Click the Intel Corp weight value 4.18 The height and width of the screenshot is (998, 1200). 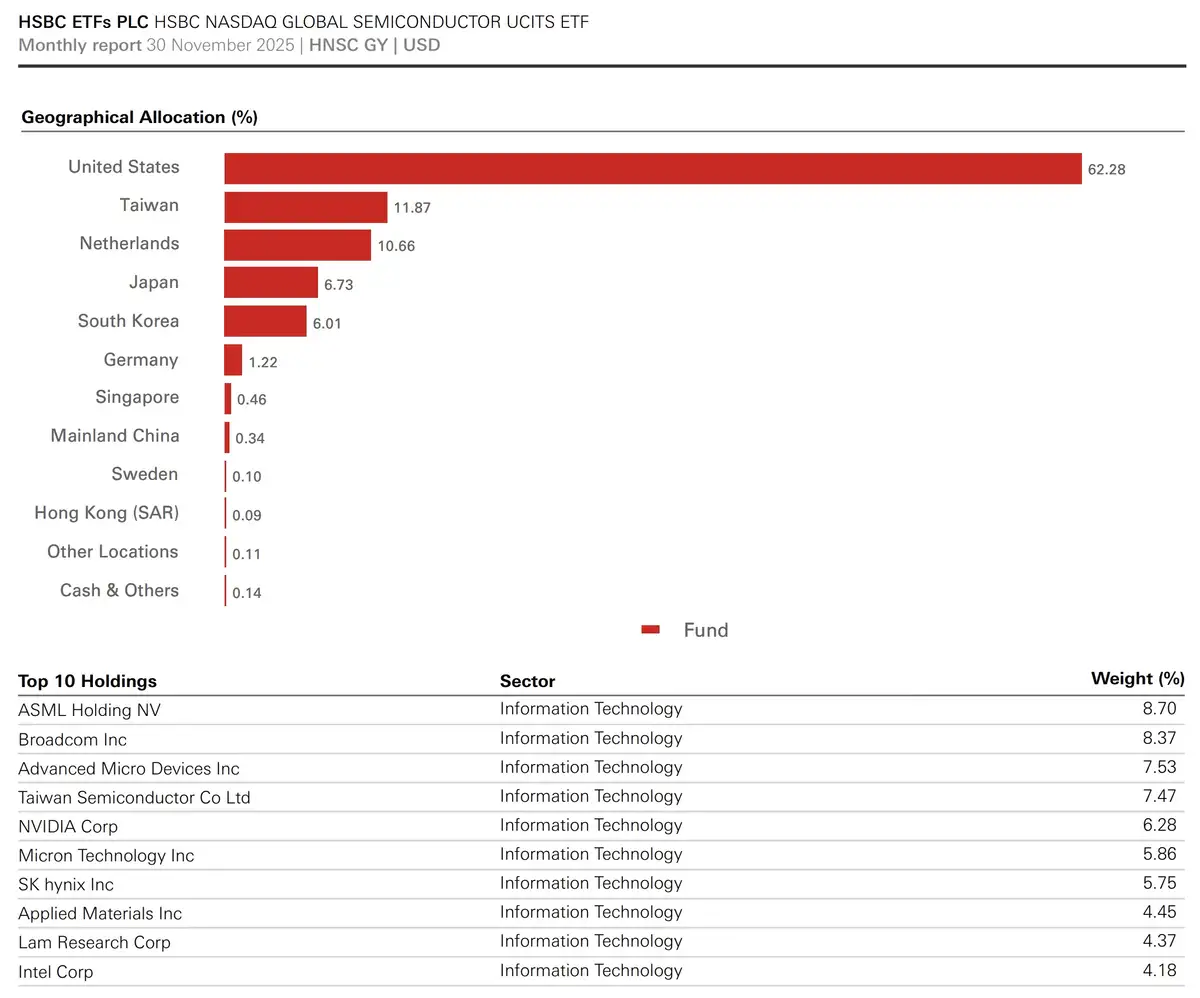[x=1162, y=970]
